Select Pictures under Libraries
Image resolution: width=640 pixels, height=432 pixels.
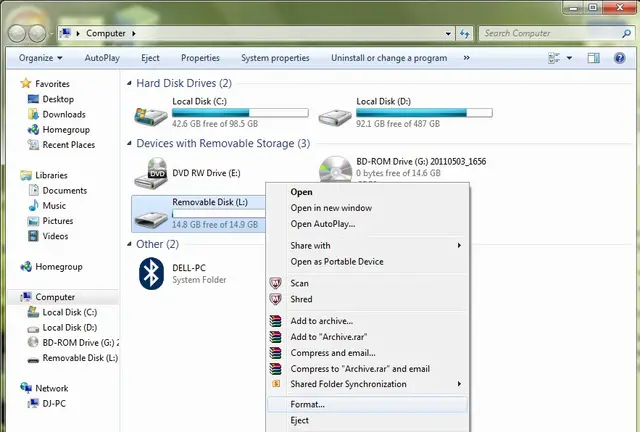coord(58,221)
